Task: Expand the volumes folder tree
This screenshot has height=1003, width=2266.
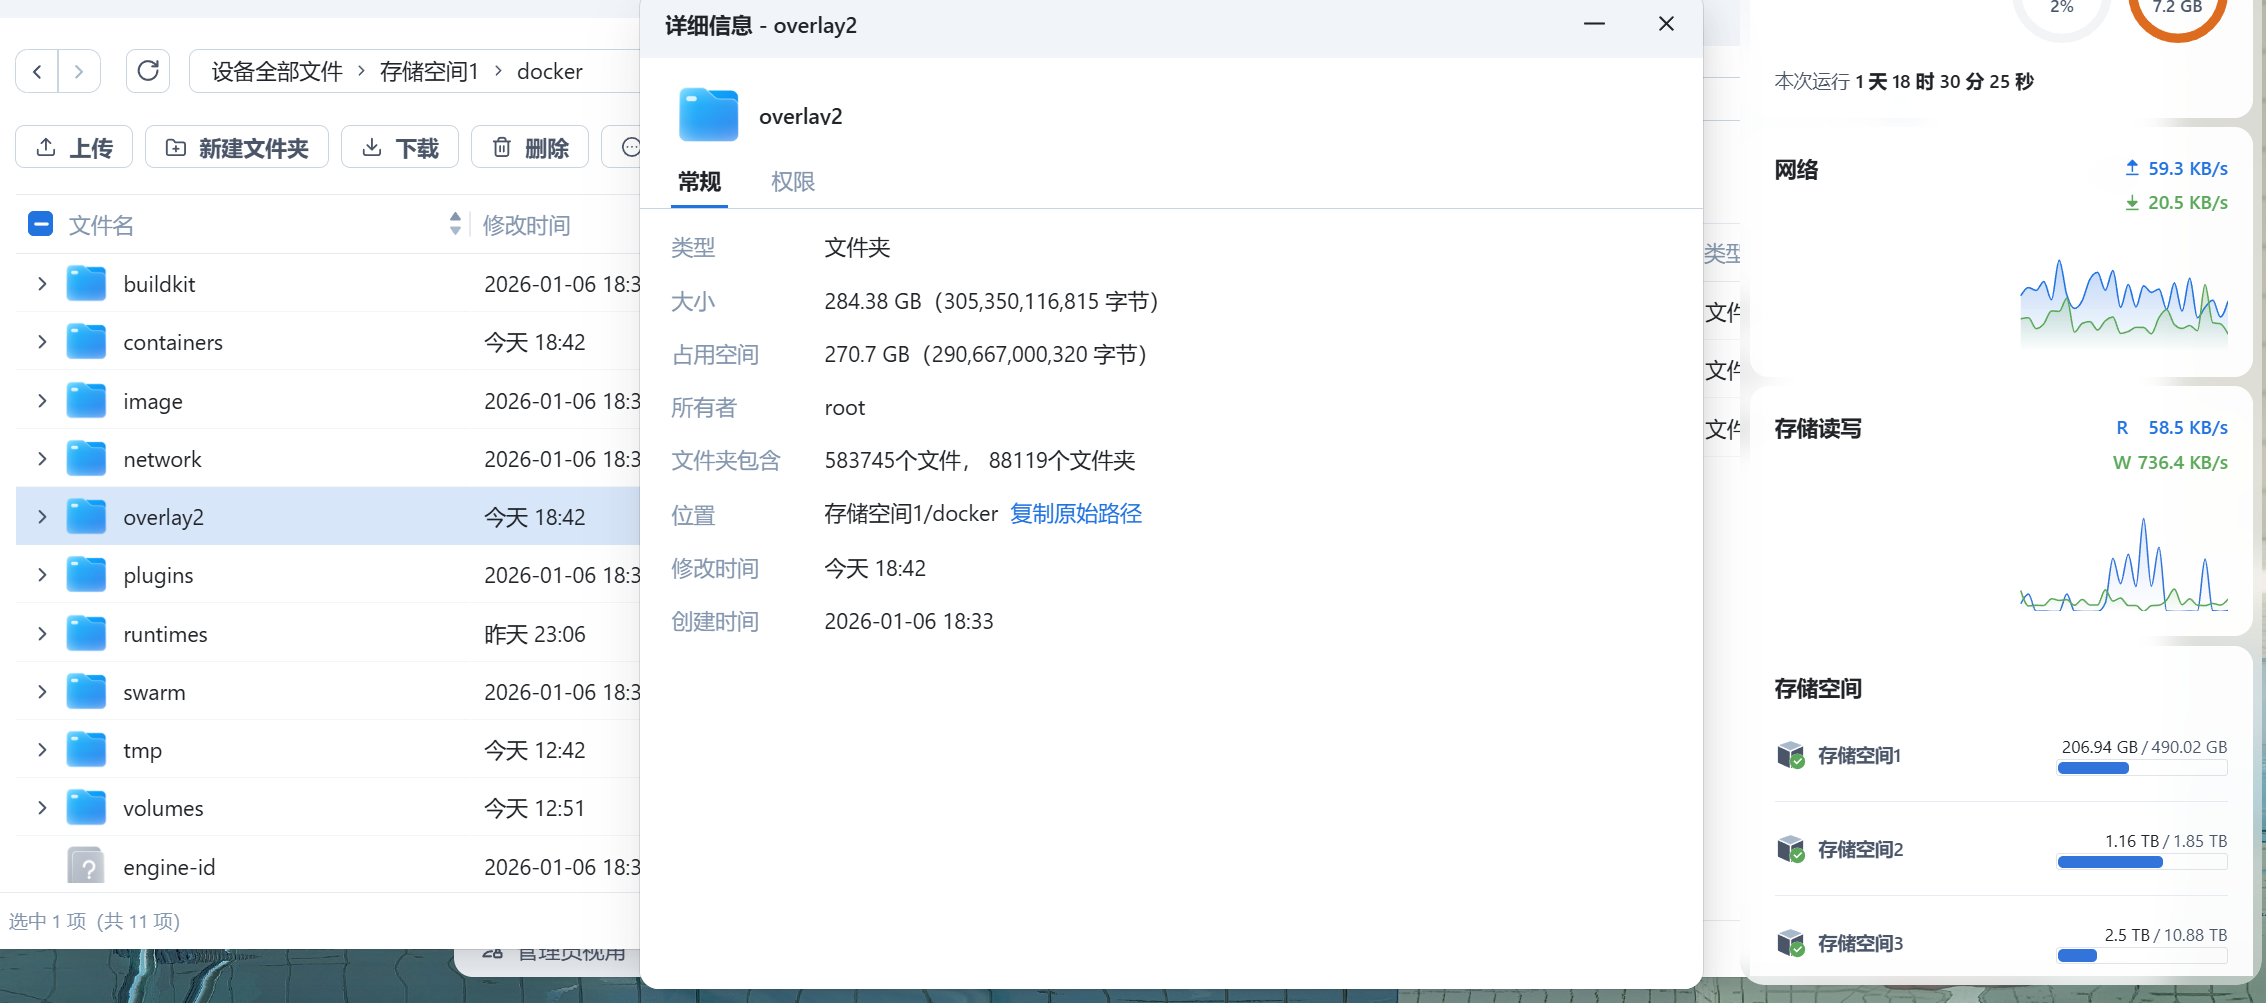Action: click(41, 808)
